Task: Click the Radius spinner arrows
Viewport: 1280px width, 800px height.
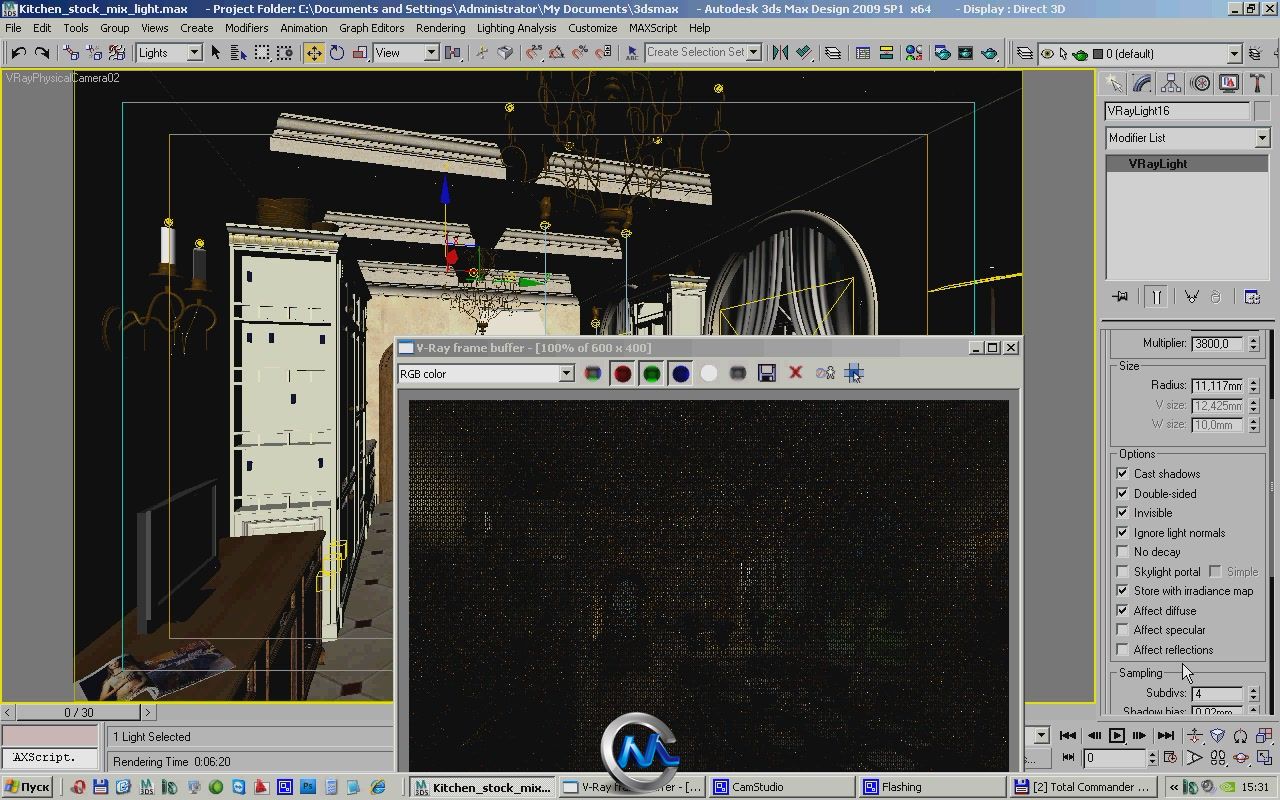Action: tap(1253, 385)
